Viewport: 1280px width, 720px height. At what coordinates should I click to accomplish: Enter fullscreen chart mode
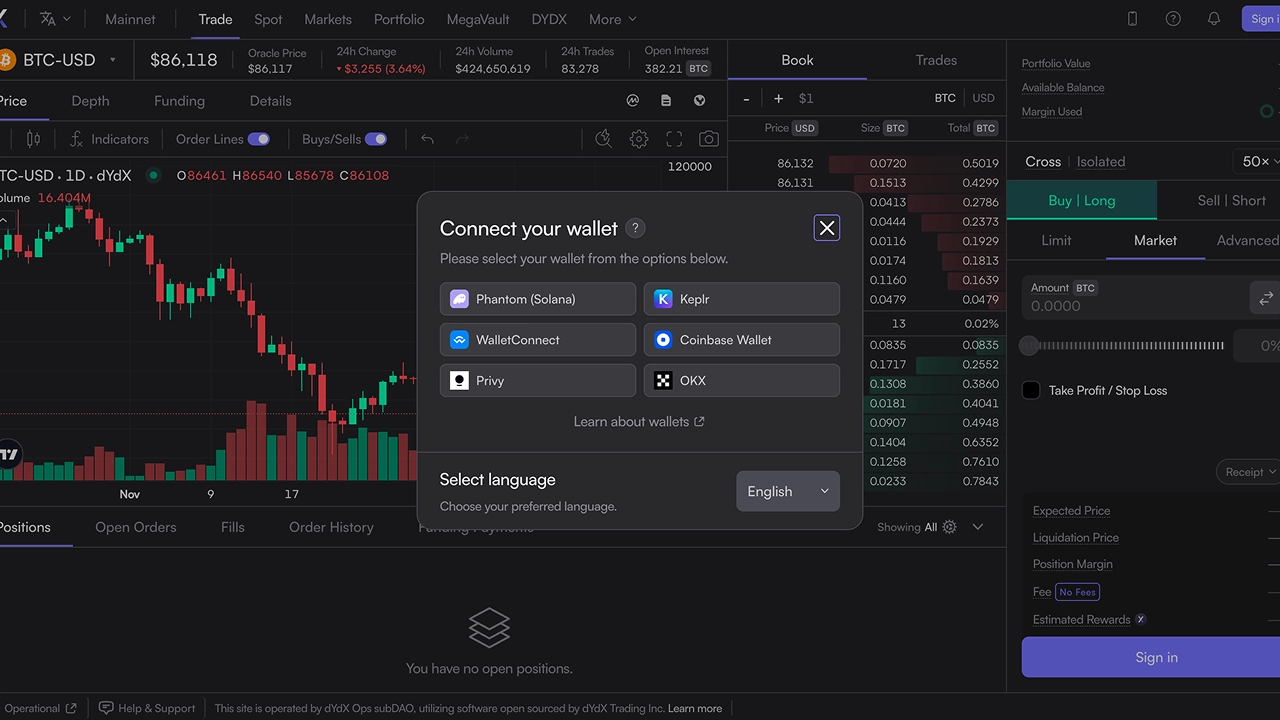point(674,139)
